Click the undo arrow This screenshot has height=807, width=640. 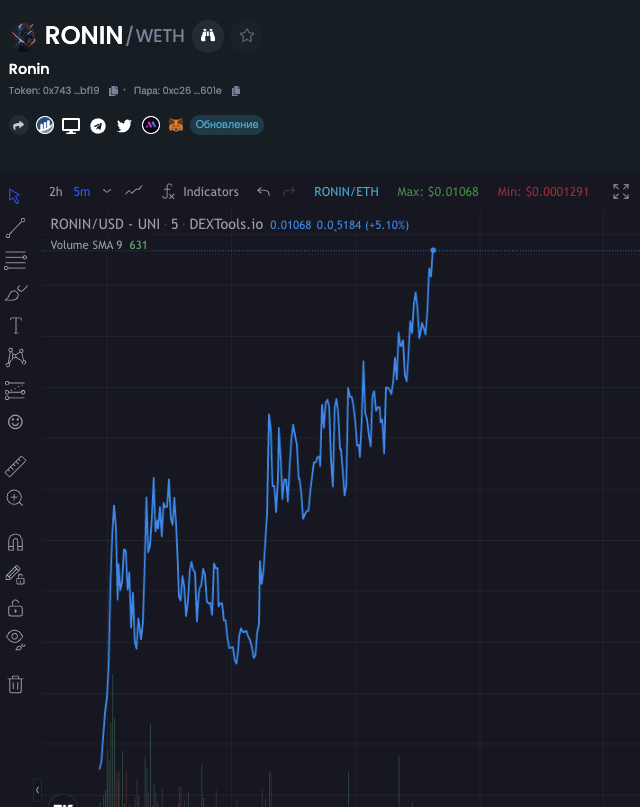click(x=263, y=191)
